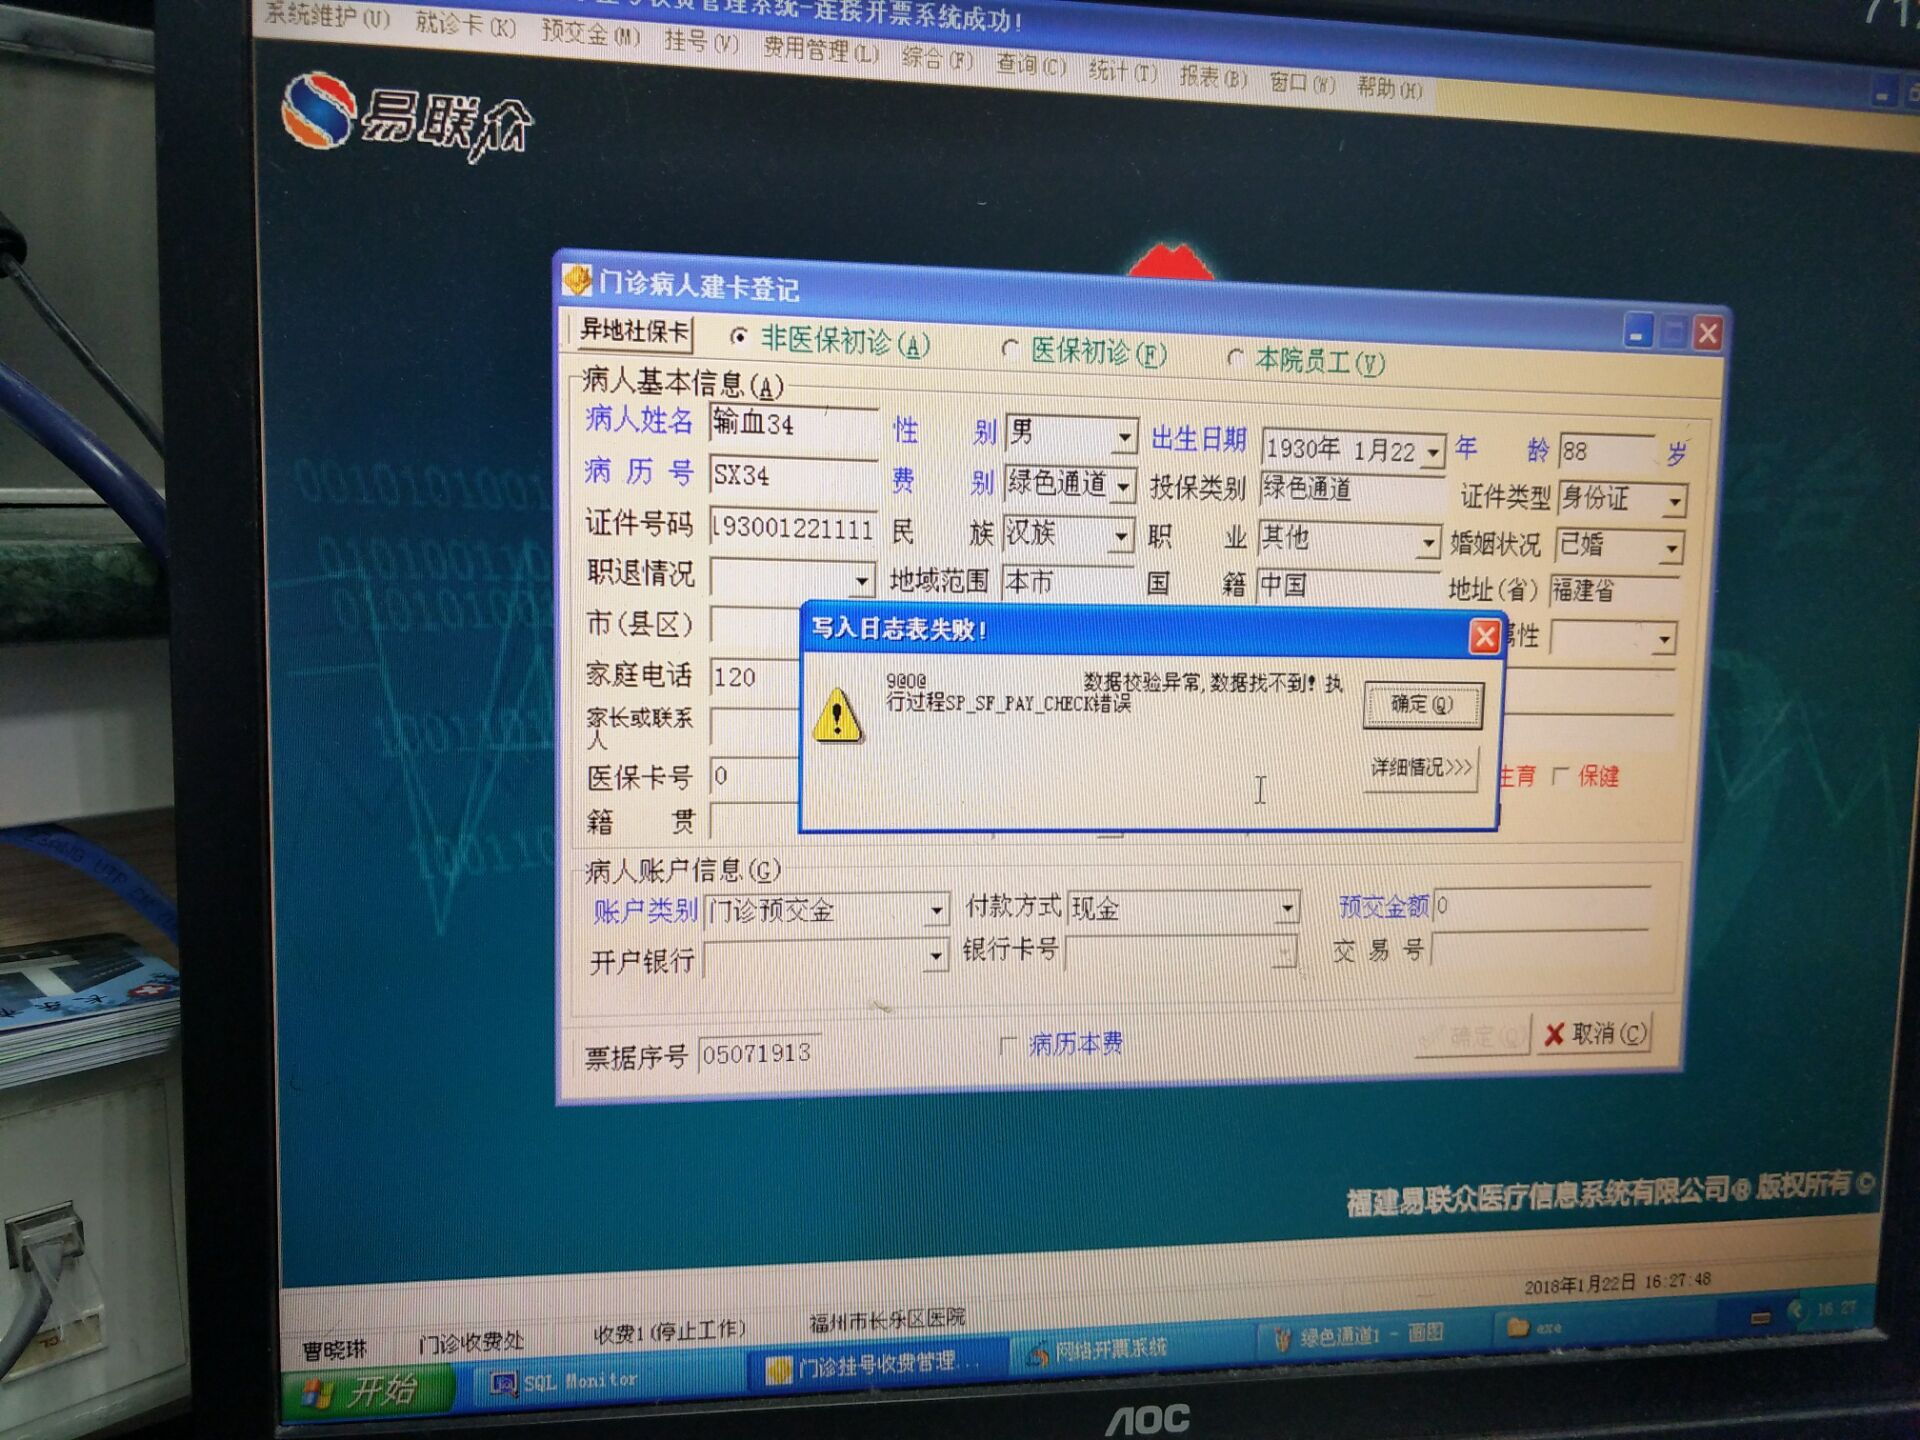Click the red X 取消 button

pyautogui.click(x=1594, y=1033)
